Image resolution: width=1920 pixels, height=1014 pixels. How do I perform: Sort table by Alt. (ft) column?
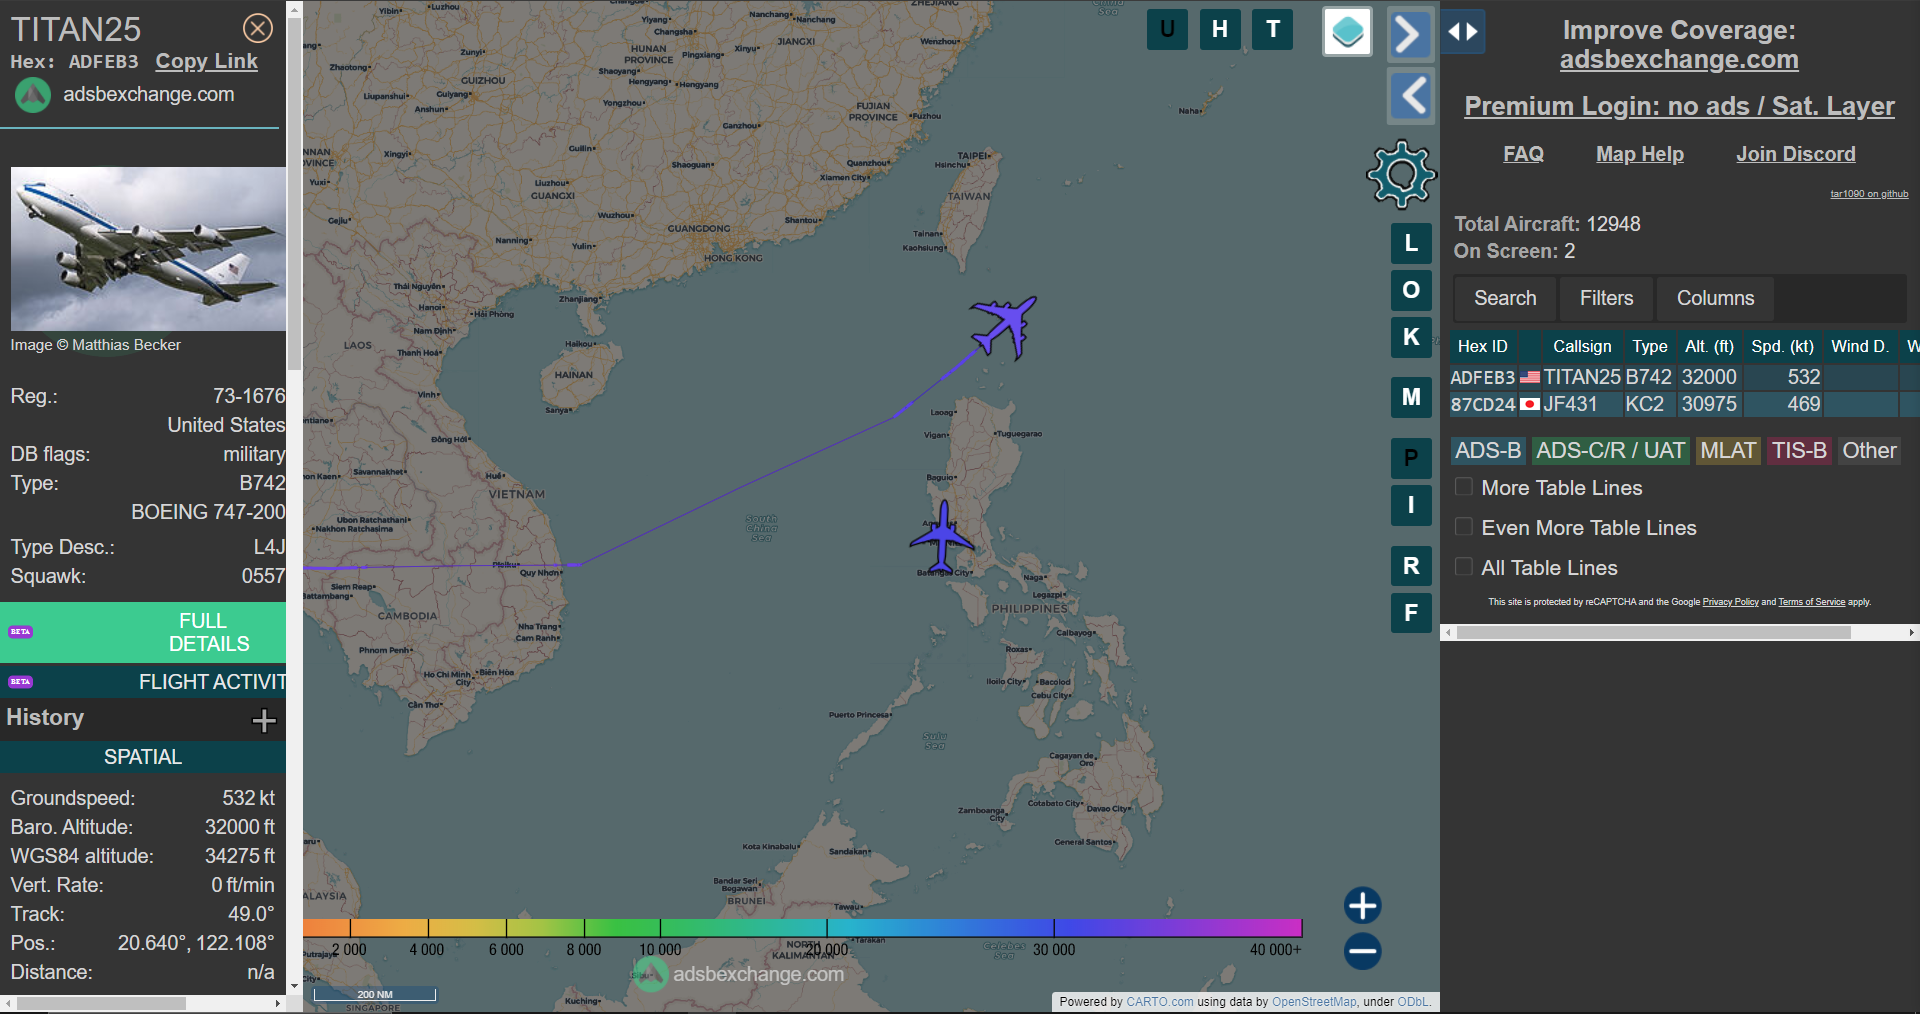tap(1709, 346)
